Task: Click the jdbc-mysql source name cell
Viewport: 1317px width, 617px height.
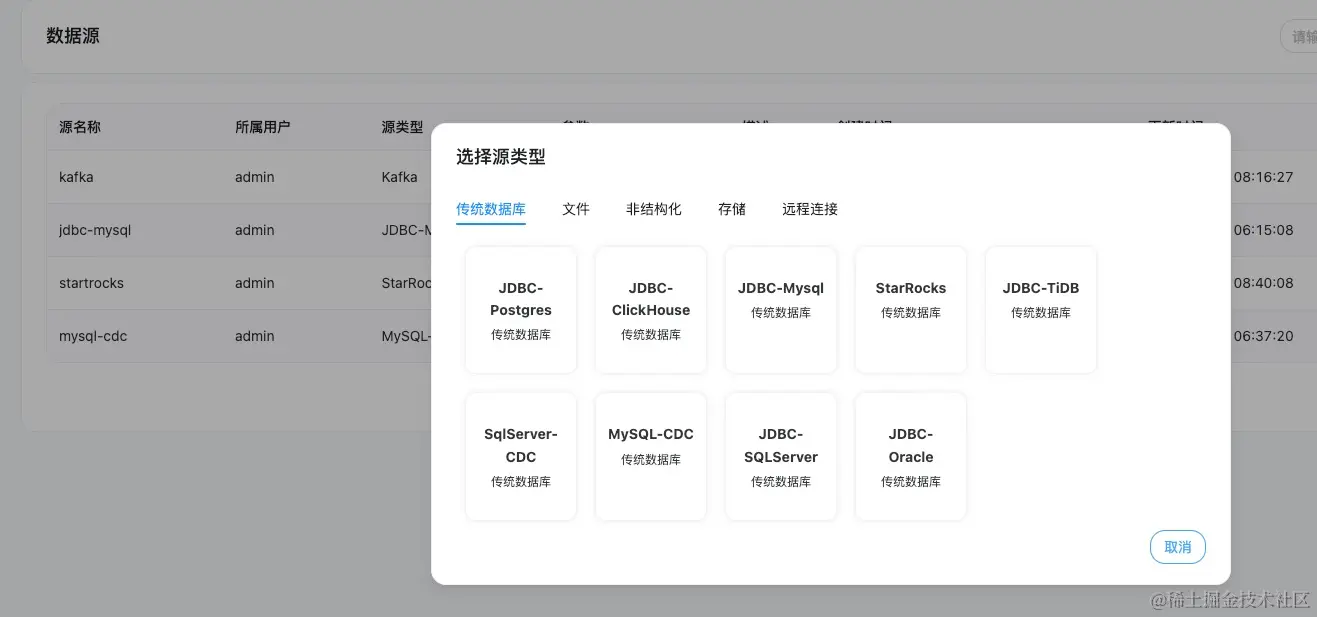Action: tap(95, 230)
